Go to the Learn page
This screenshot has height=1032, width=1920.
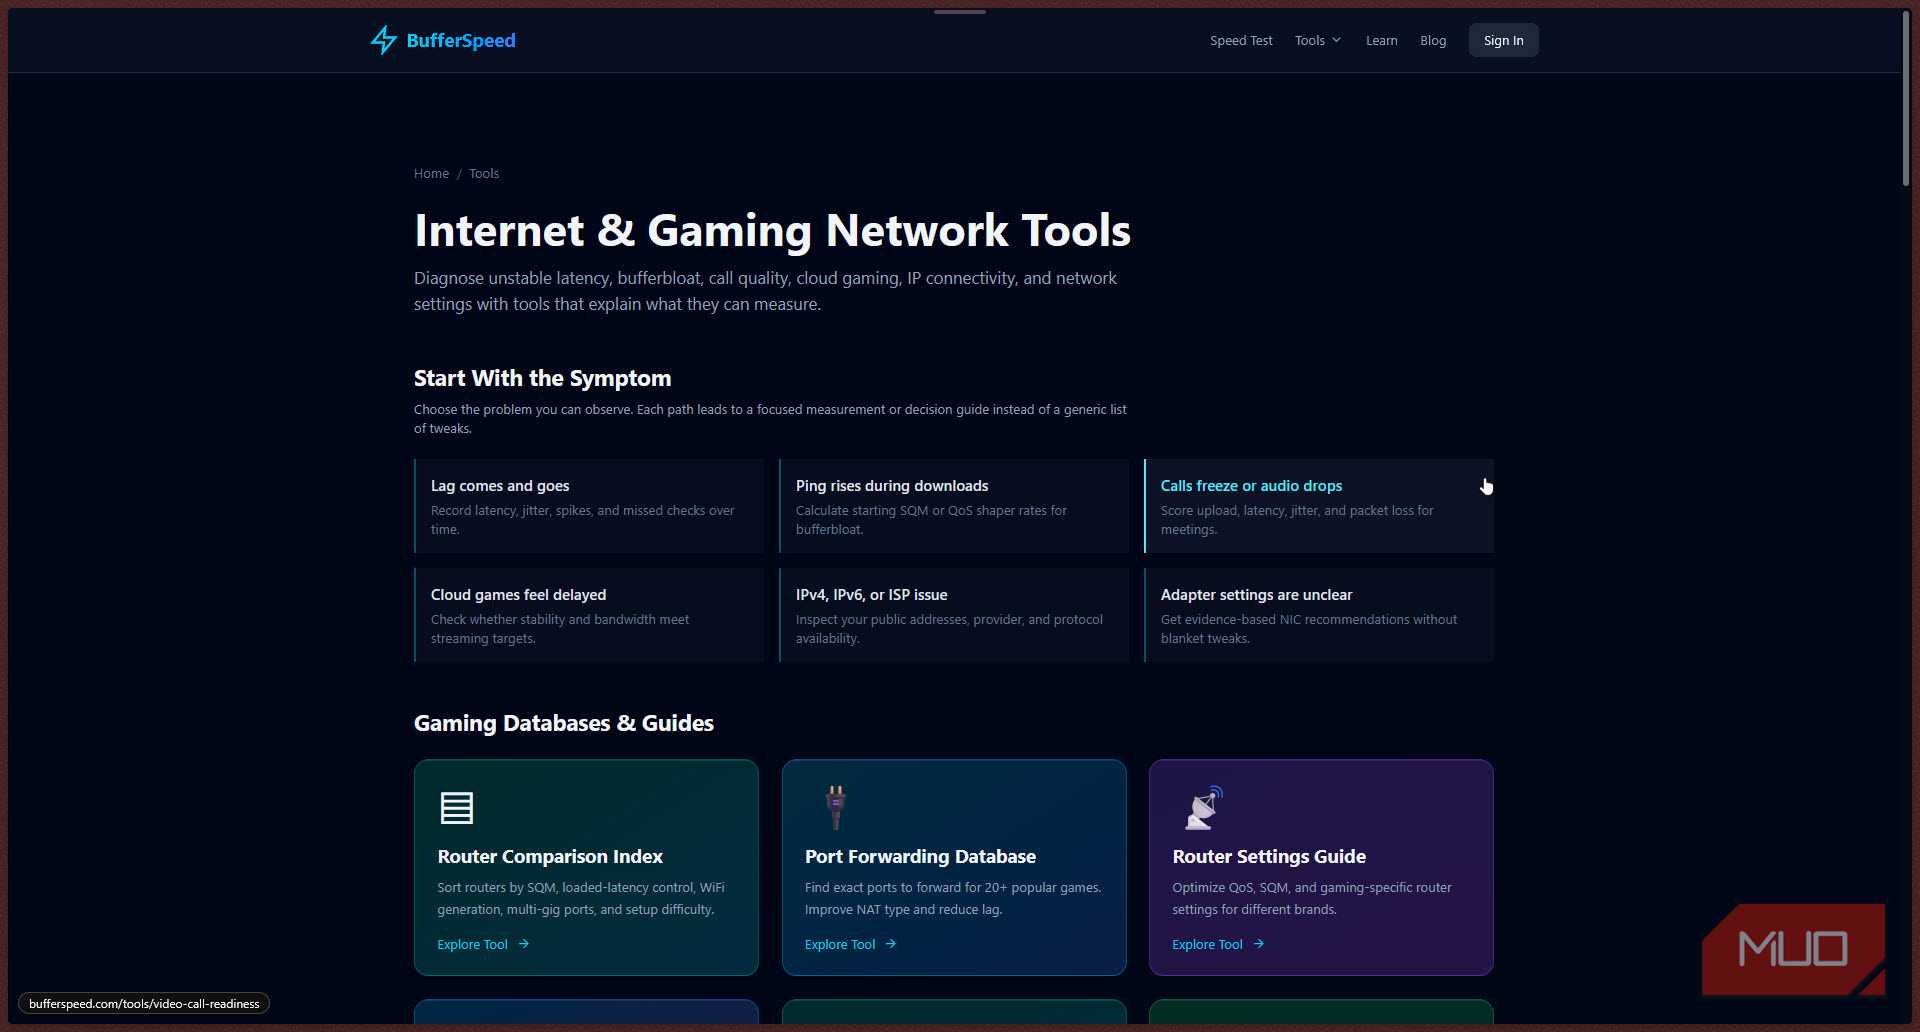coord(1381,40)
